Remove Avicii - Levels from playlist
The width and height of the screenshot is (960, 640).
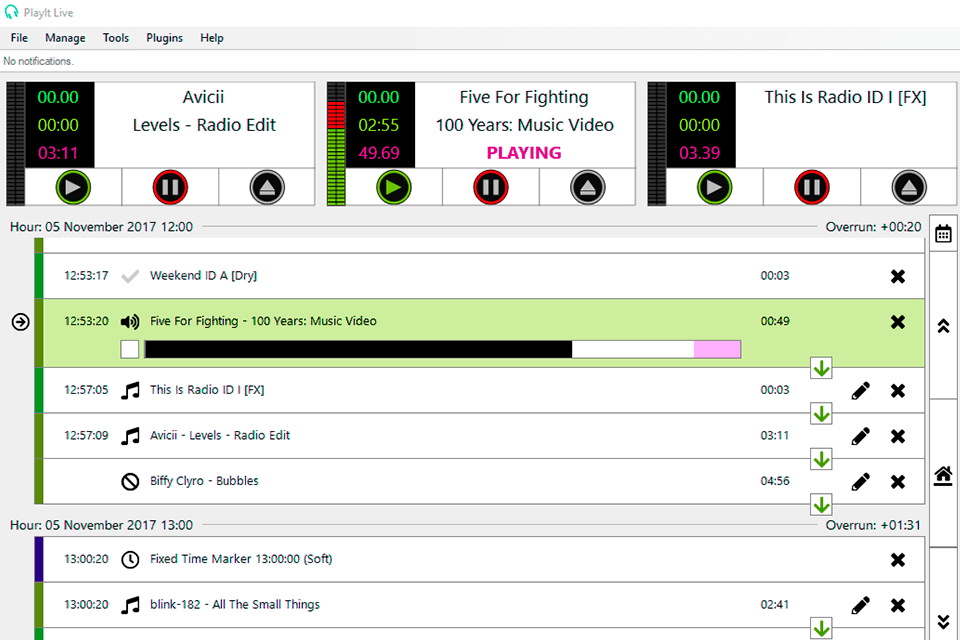coord(898,436)
